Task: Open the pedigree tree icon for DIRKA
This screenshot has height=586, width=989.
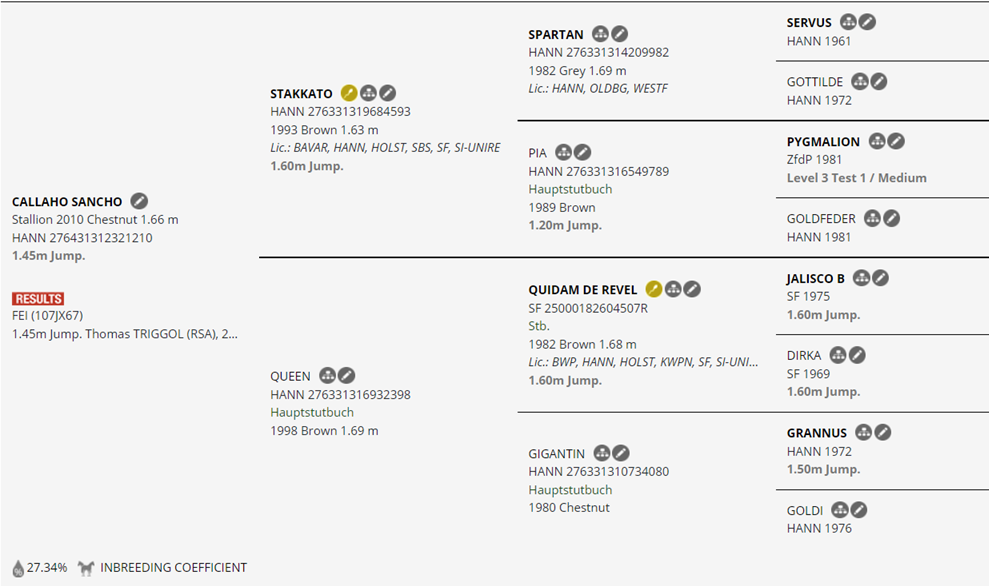Action: pos(838,355)
